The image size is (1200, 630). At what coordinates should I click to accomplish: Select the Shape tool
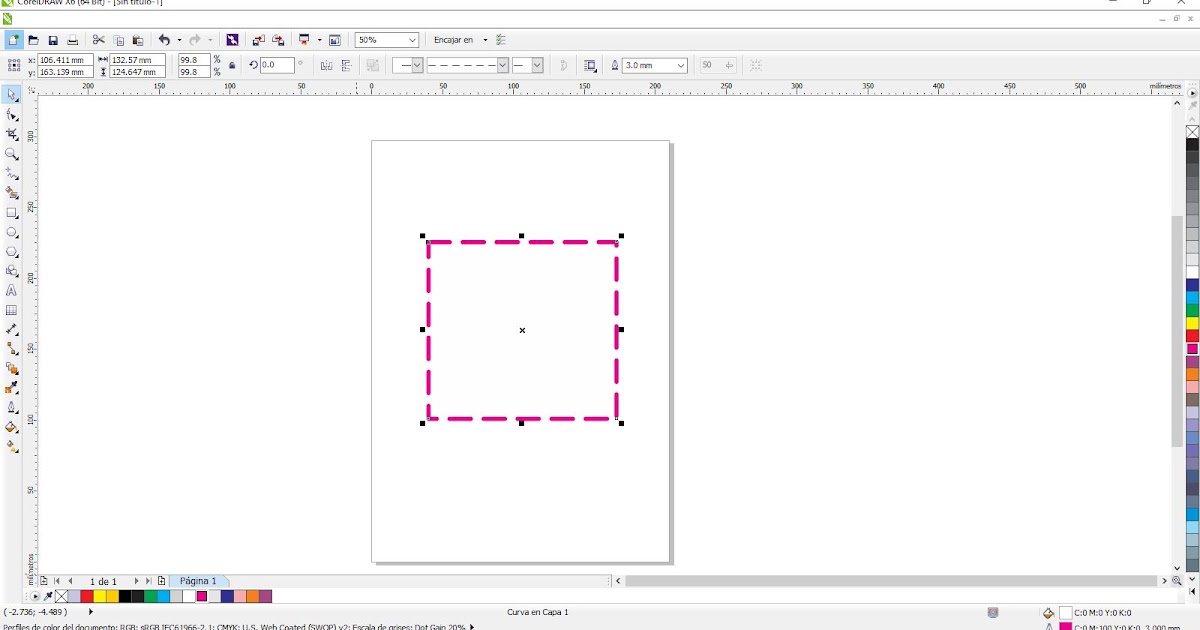click(x=13, y=115)
